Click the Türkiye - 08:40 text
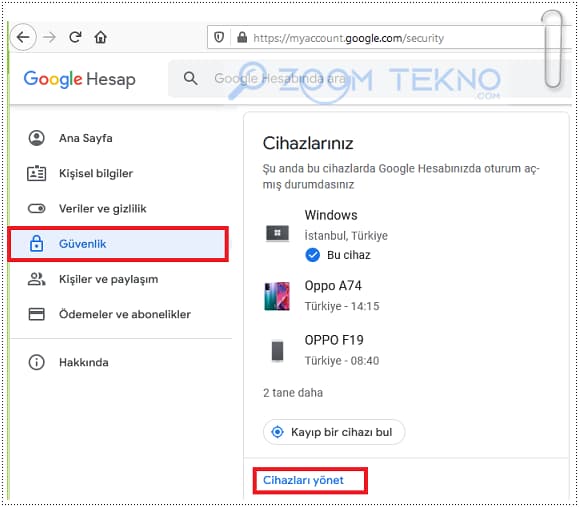The width and height of the screenshot is (579, 507). pos(342,360)
